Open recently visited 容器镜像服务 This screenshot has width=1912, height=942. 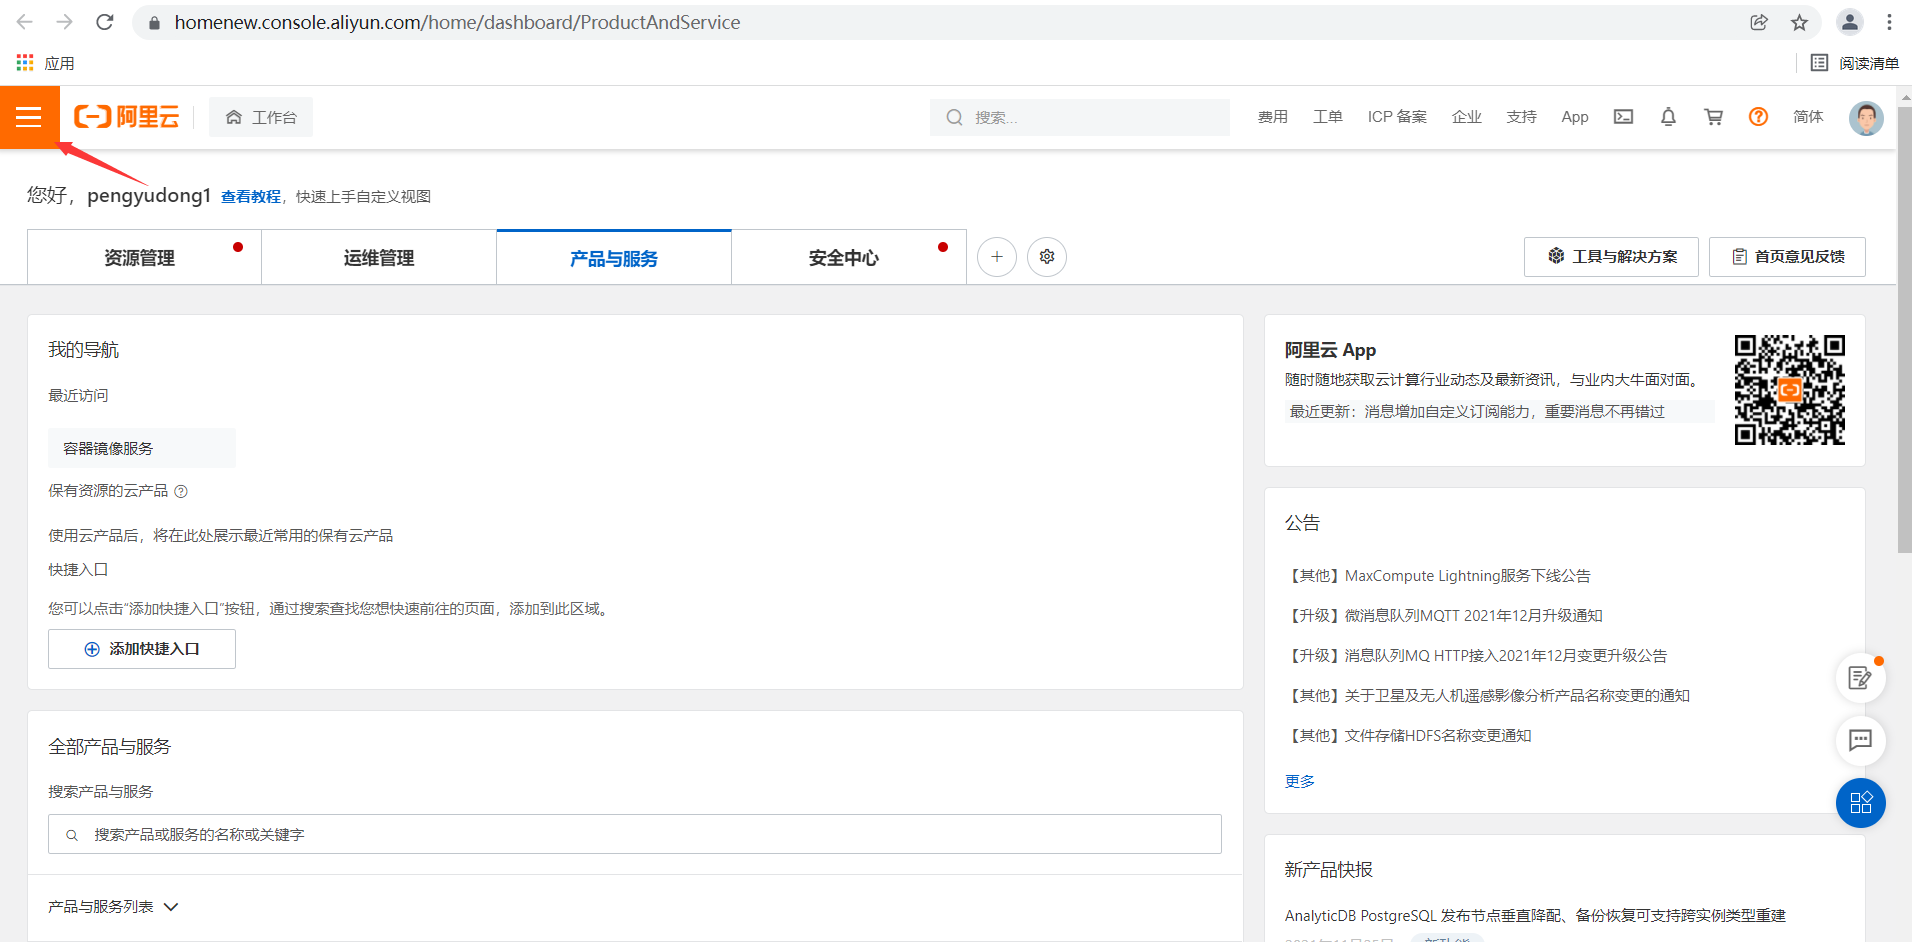pyautogui.click(x=142, y=448)
